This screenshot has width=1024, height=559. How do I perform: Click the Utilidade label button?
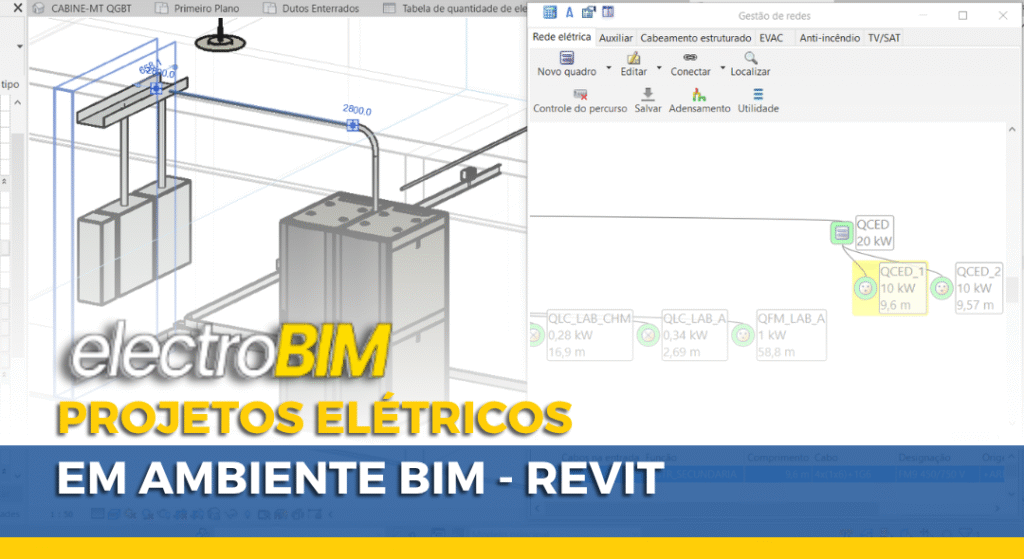[x=758, y=108]
